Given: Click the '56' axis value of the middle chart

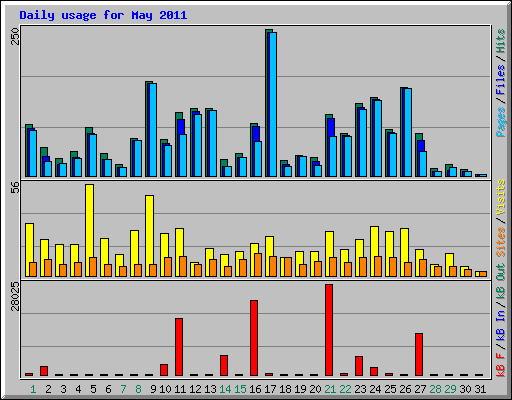Looking at the screenshot, I should (15, 188).
